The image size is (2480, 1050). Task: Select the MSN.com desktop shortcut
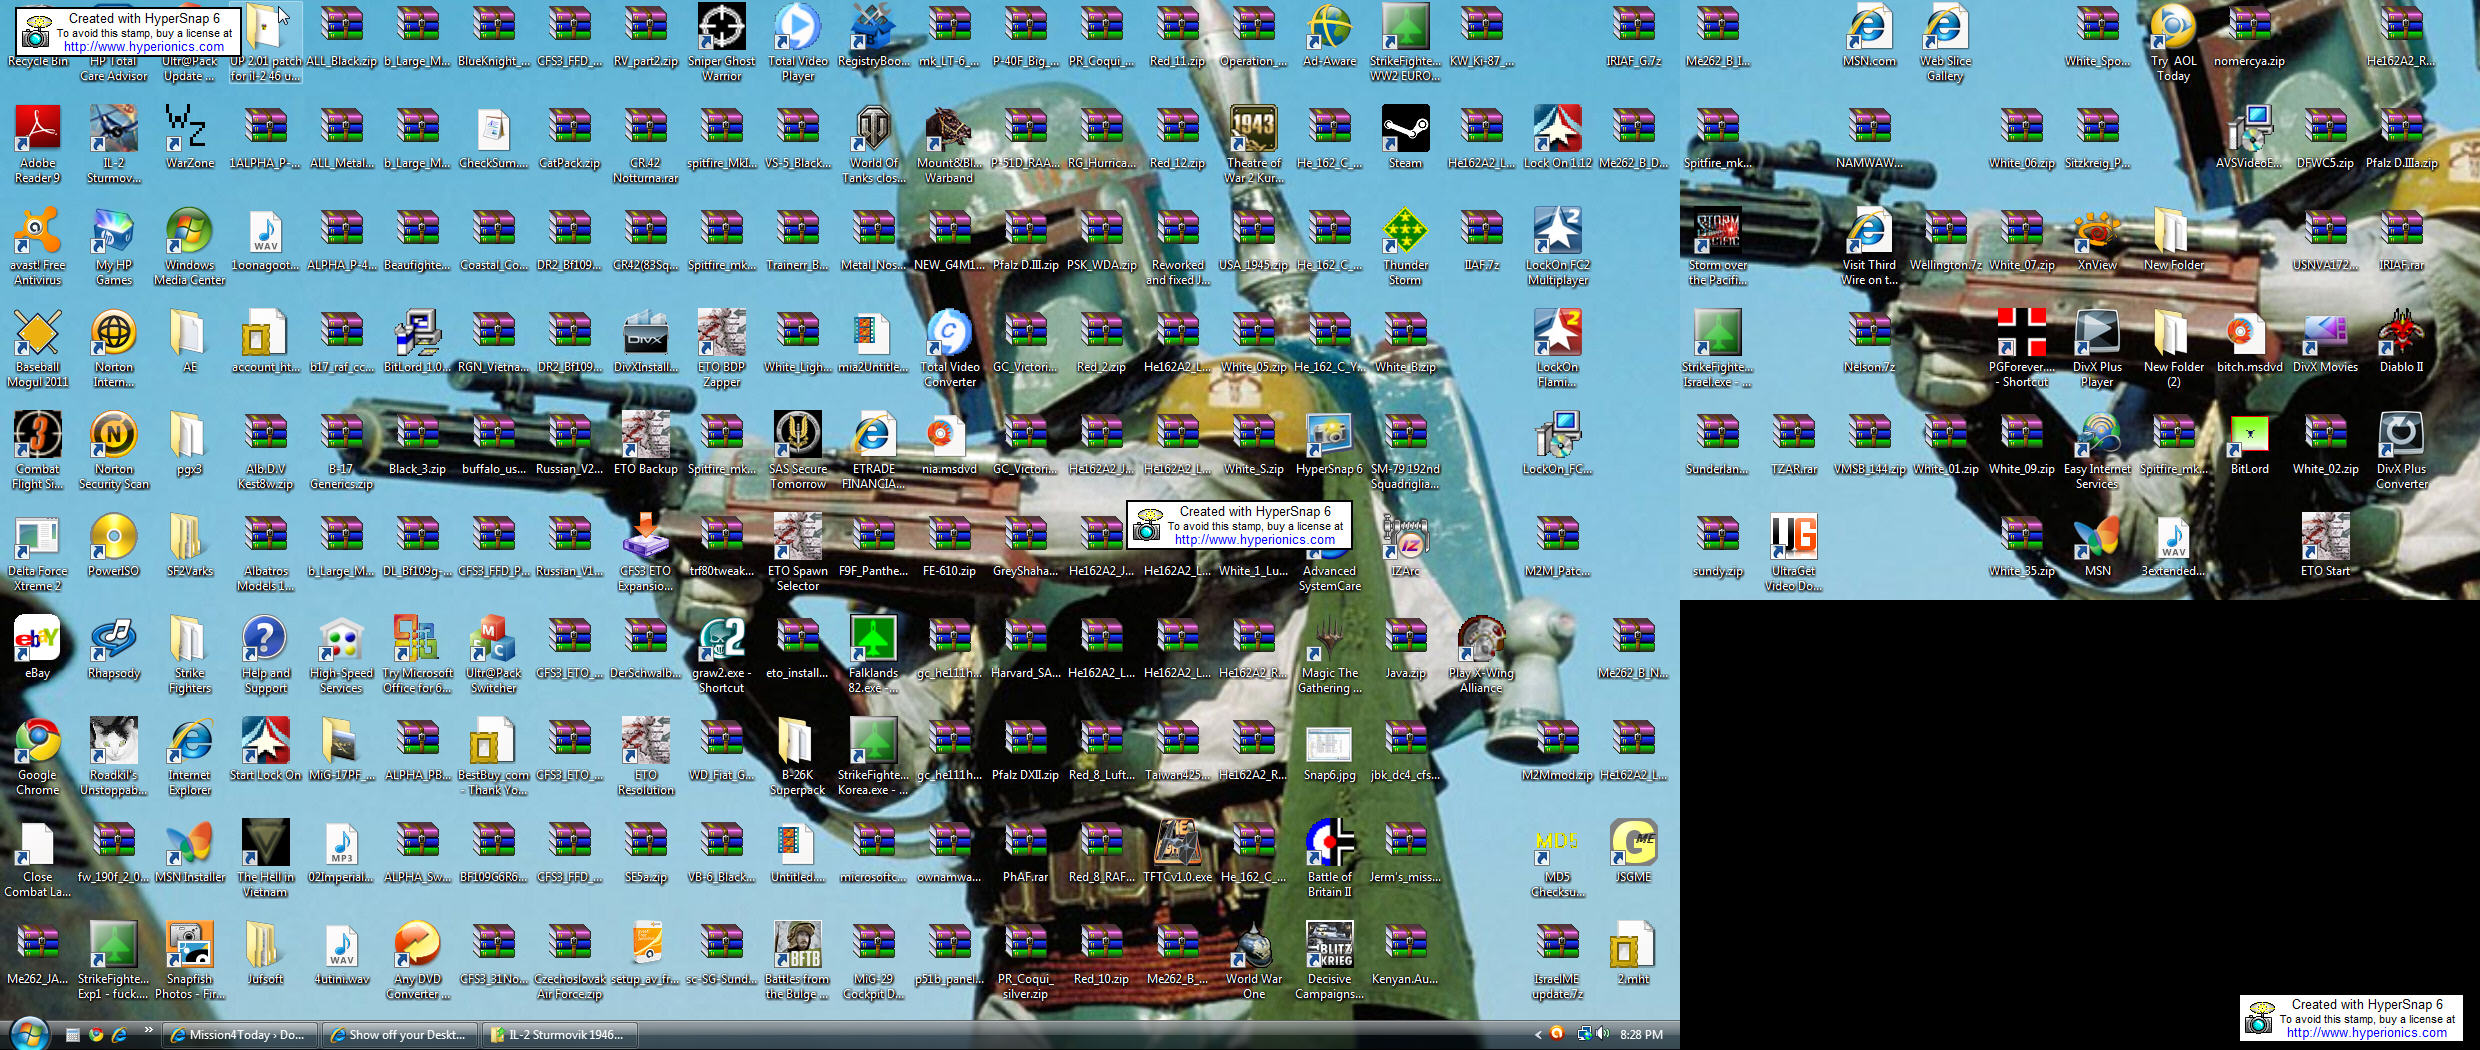tap(1869, 36)
